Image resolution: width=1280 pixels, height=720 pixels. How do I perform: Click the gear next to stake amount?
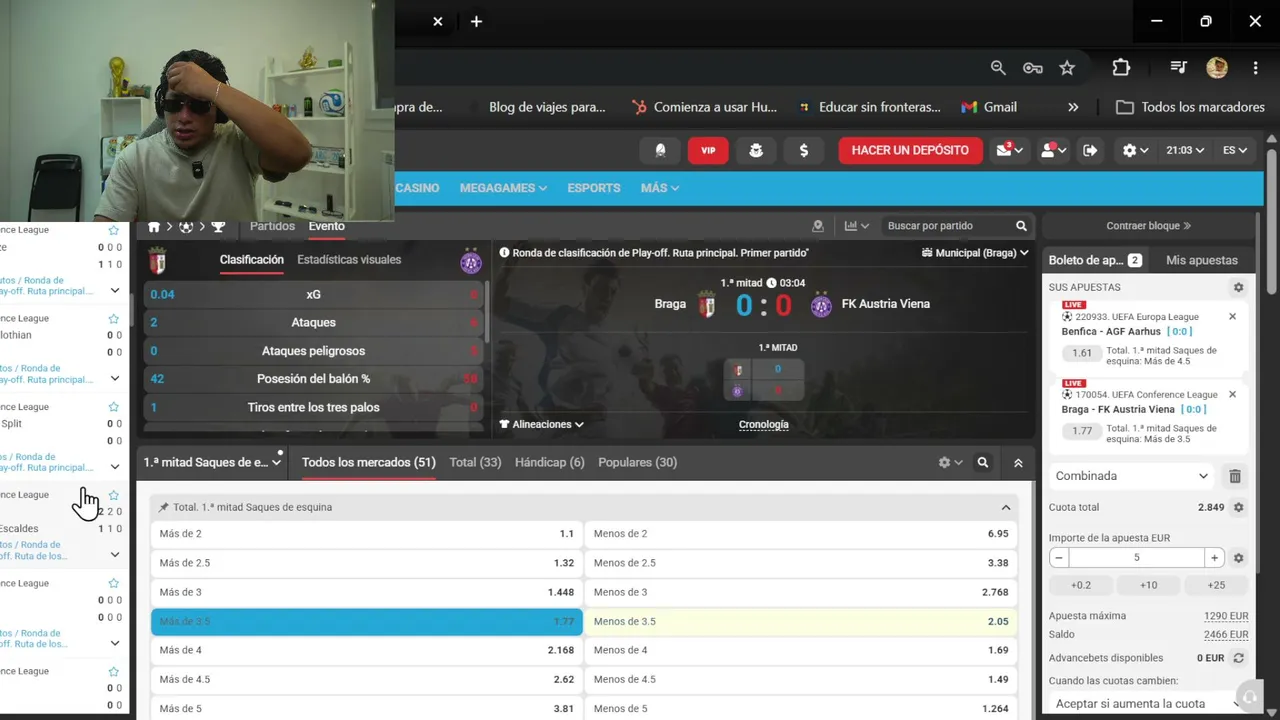1238,558
